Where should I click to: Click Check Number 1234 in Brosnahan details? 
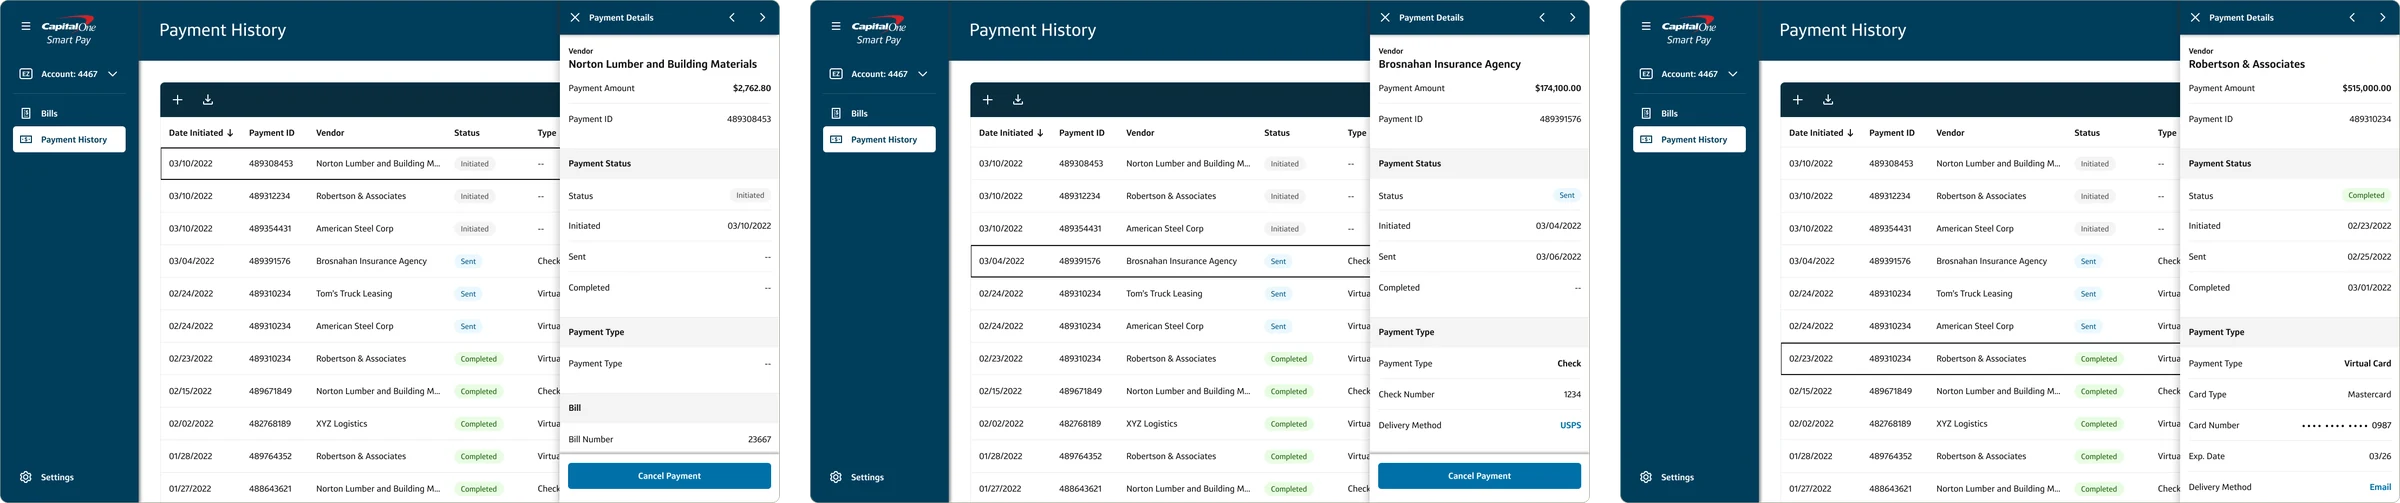pyautogui.click(x=1572, y=394)
